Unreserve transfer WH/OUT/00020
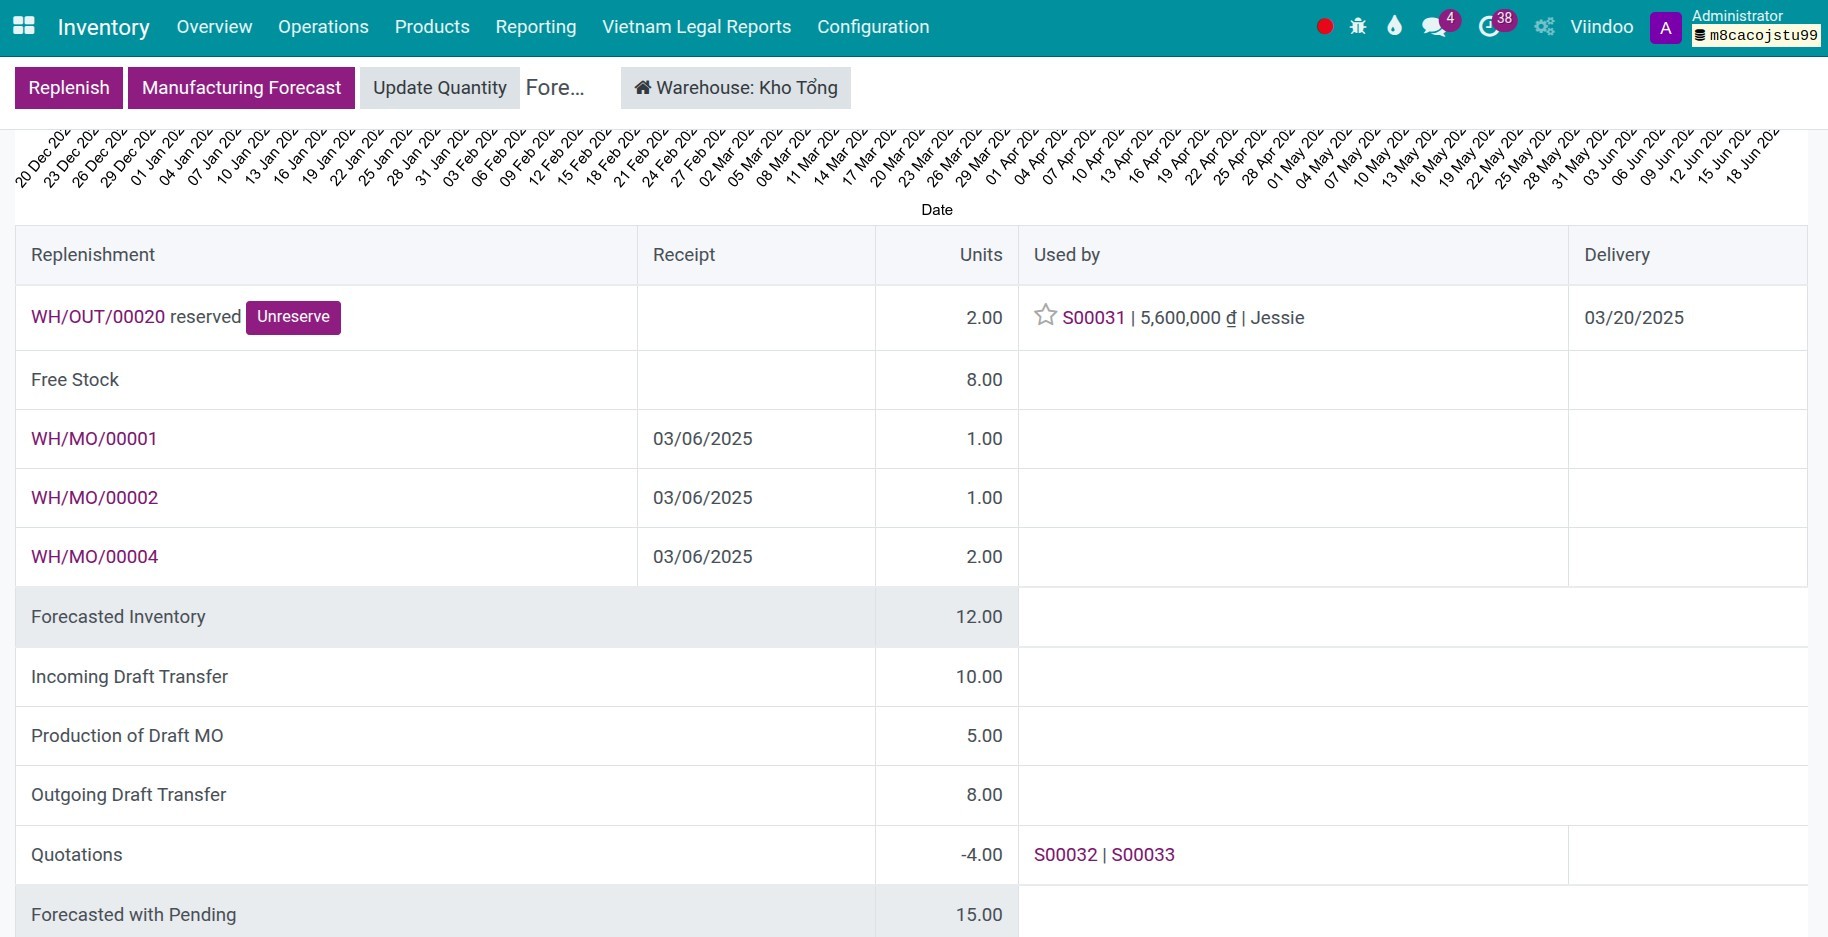 coord(293,317)
